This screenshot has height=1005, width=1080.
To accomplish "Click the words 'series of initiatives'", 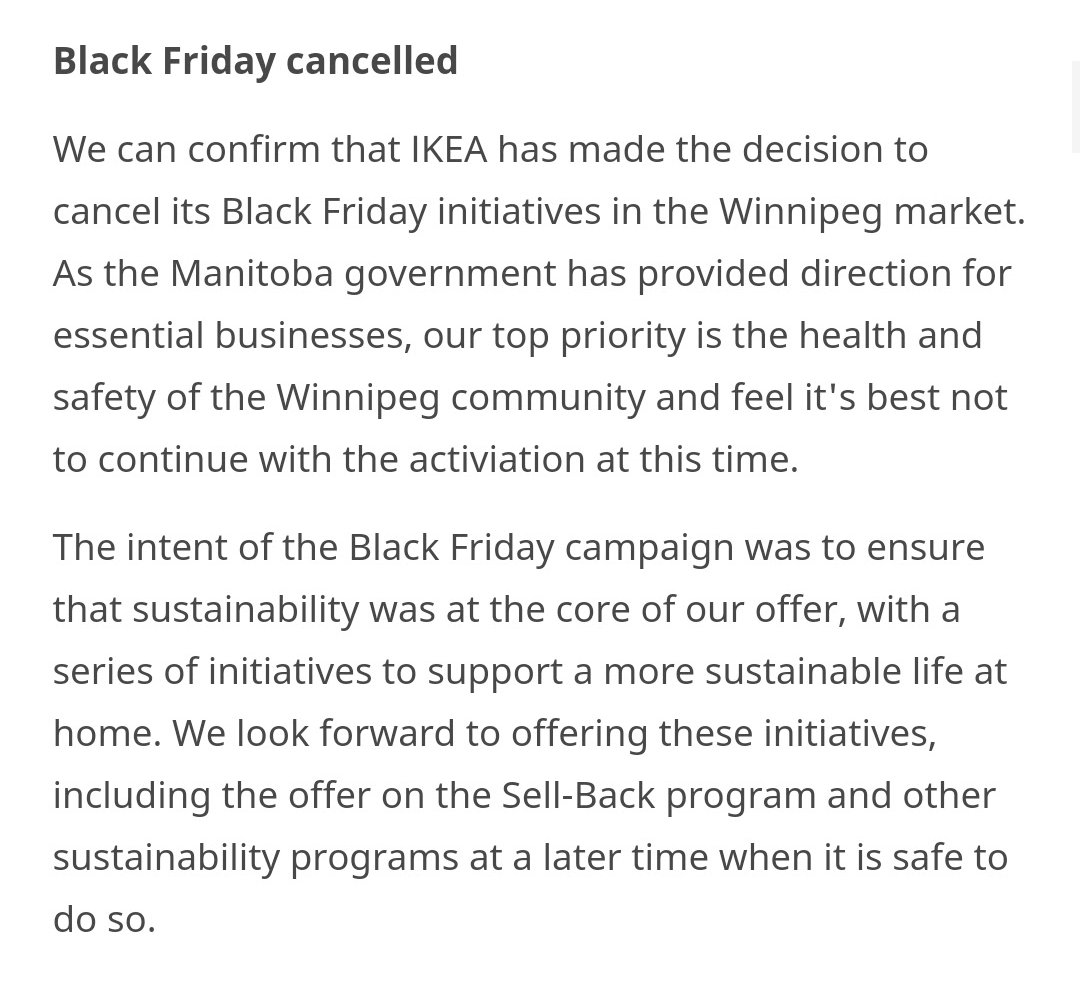I will 212,672.
